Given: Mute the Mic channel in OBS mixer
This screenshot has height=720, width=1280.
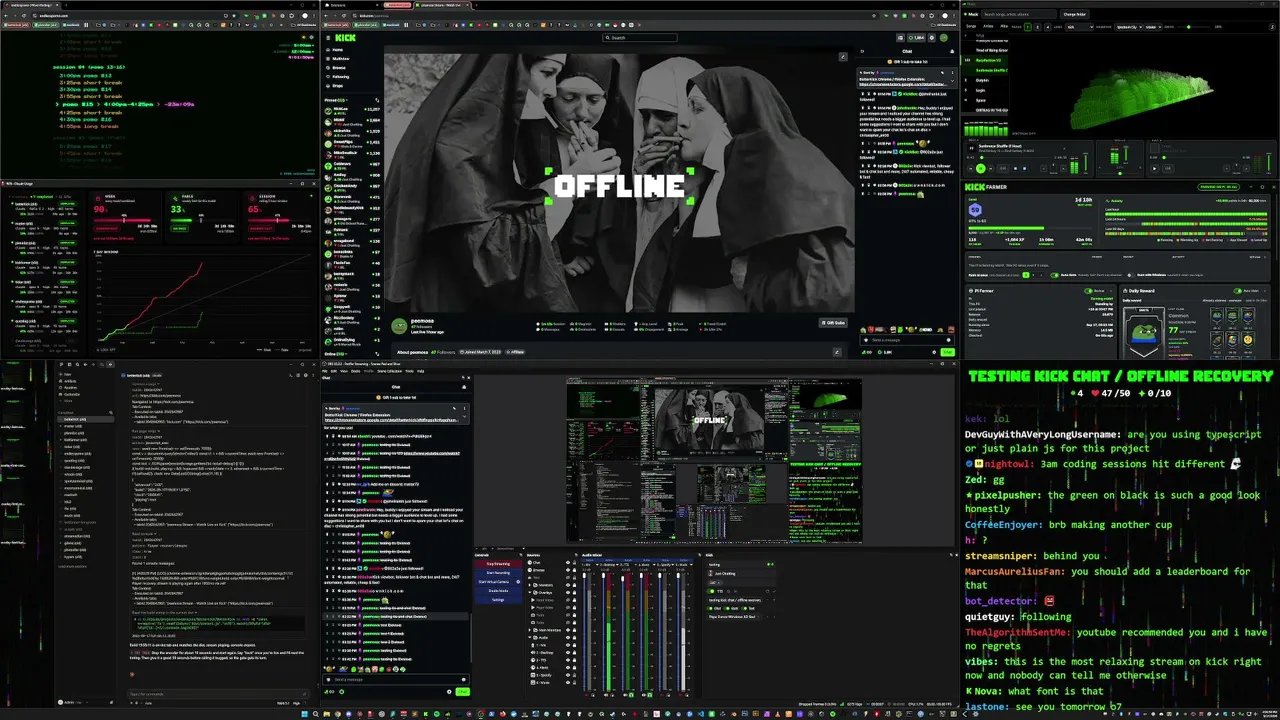Looking at the screenshot, I should 587,695.
